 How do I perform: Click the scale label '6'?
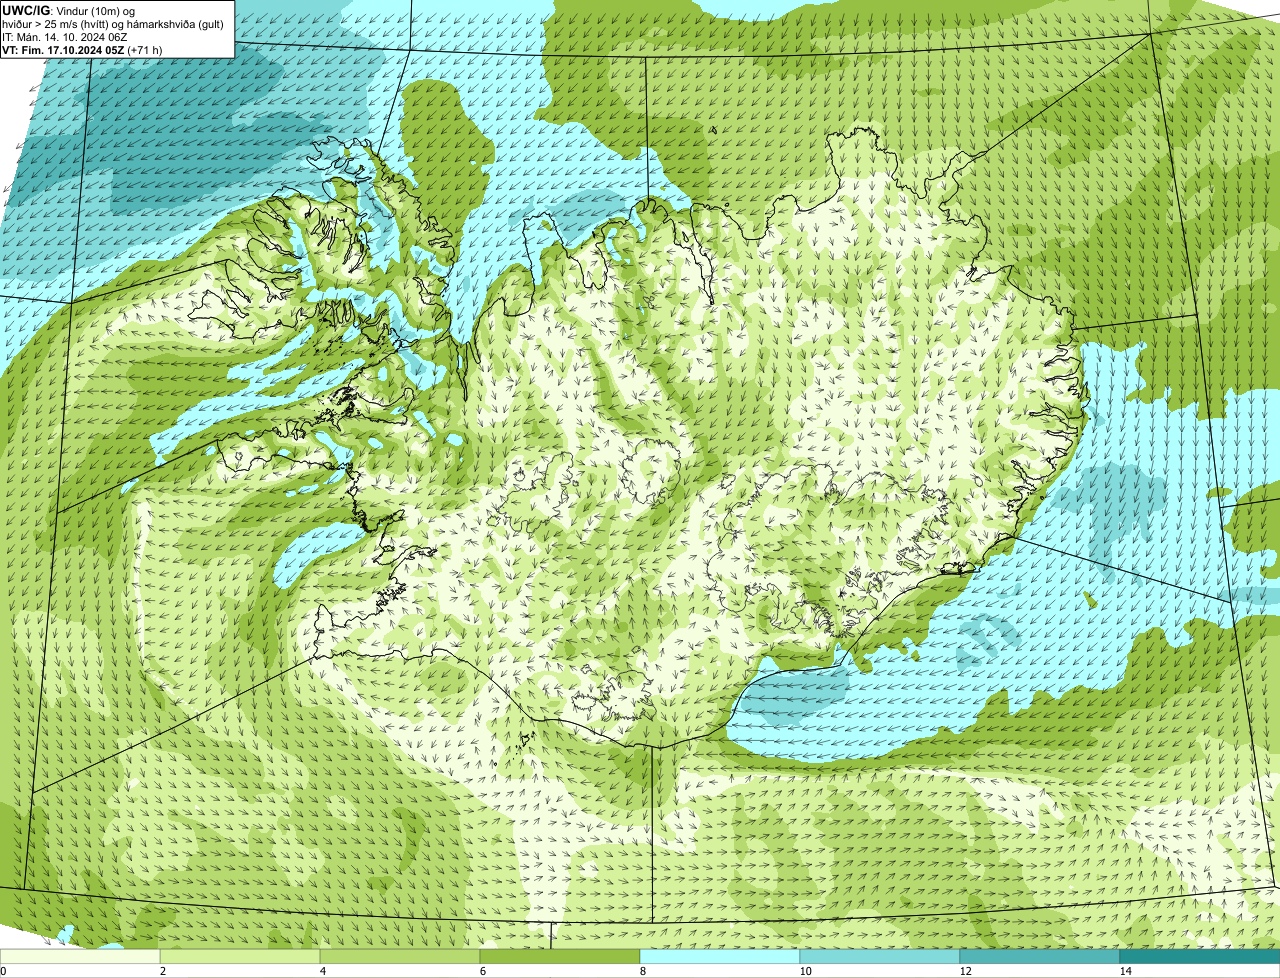[x=482, y=971]
